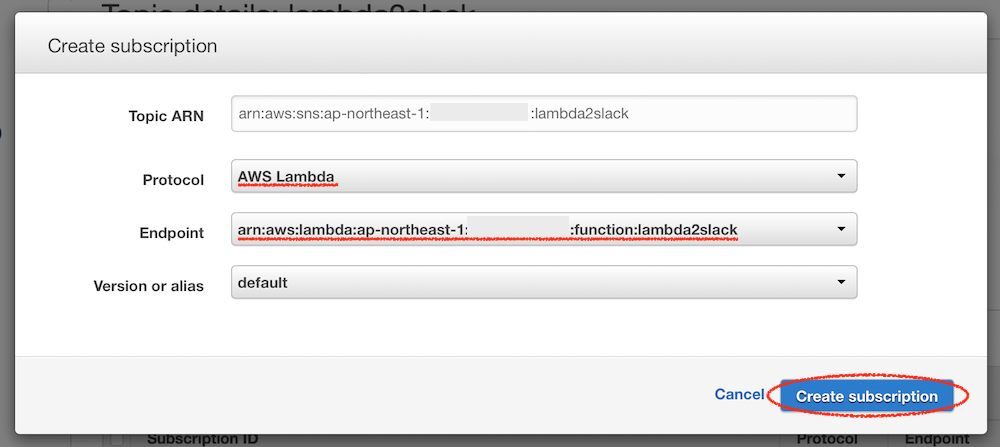
Task: Click the arrow icon on Endpoint selector
Action: (x=840, y=230)
